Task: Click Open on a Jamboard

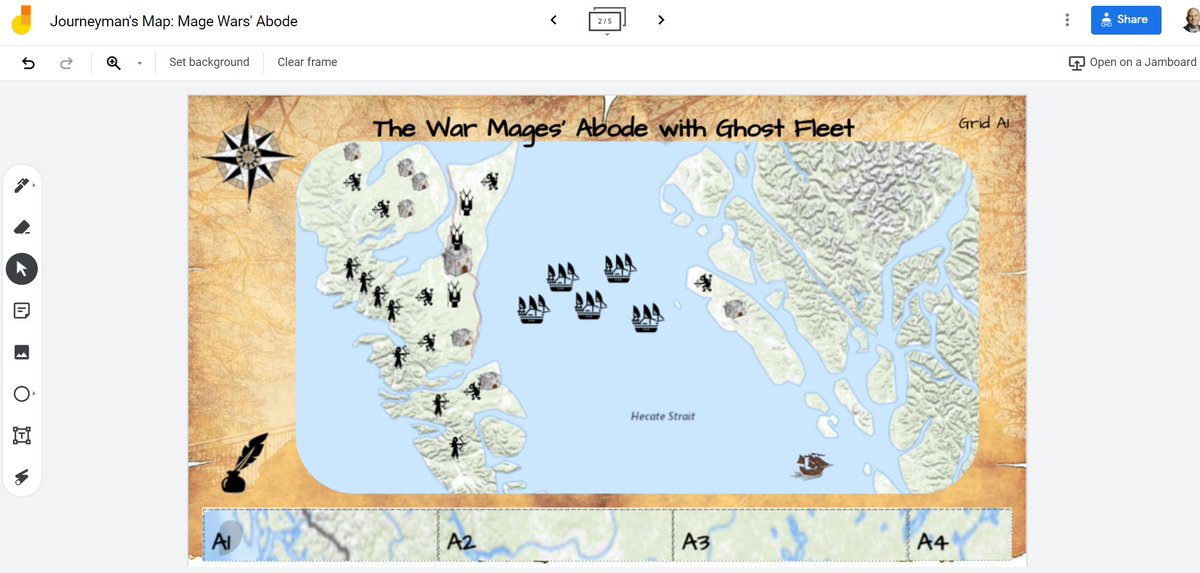Action: (1132, 62)
